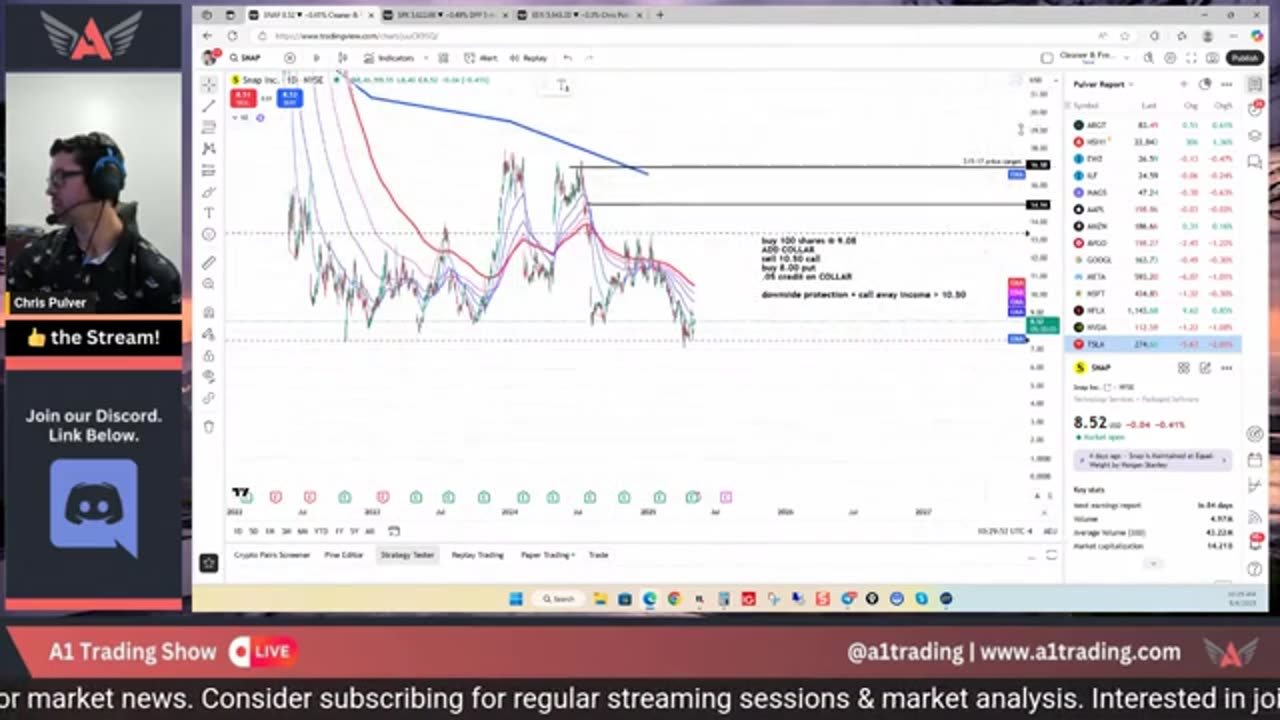Select the trend line drawing tool
The width and height of the screenshot is (1280, 720).
209,106
